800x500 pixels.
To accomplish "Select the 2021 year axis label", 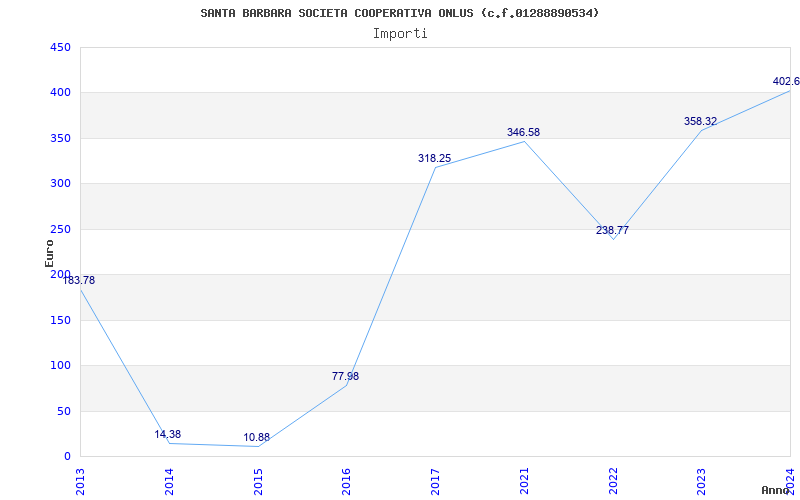I will pyautogui.click(x=524, y=481).
